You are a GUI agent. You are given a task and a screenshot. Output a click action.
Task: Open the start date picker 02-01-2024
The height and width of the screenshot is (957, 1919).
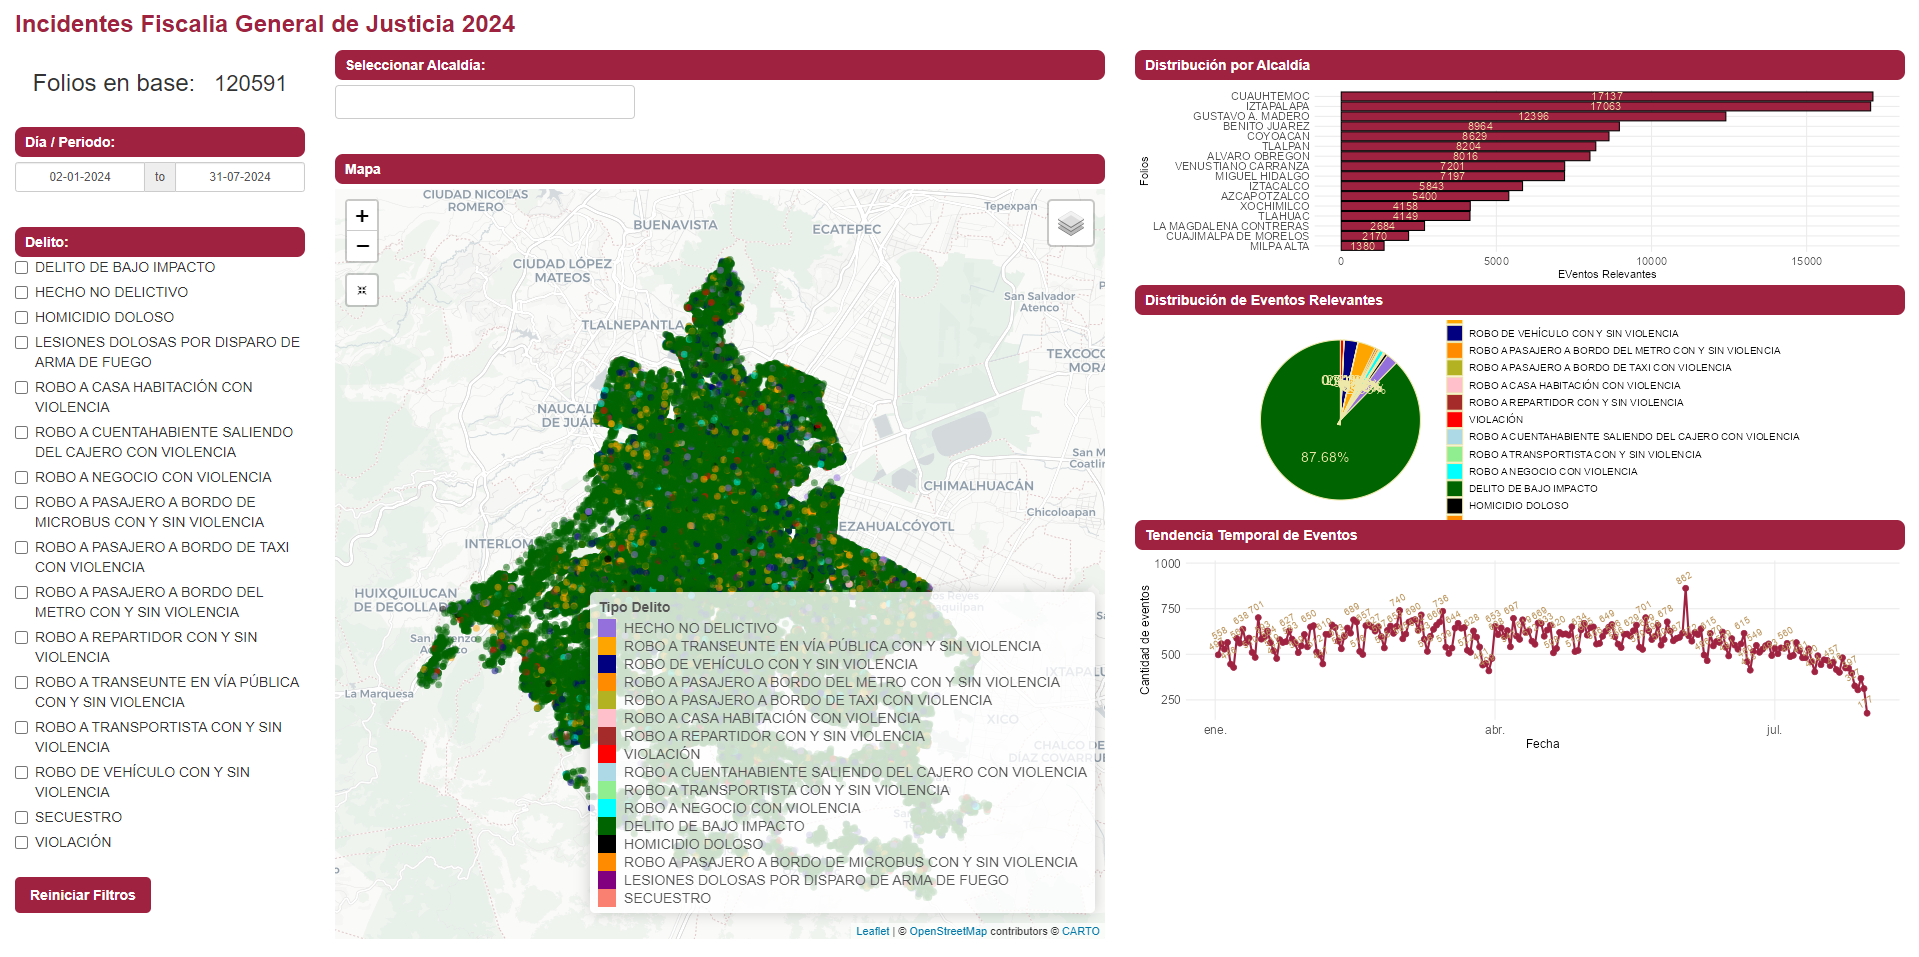point(80,177)
